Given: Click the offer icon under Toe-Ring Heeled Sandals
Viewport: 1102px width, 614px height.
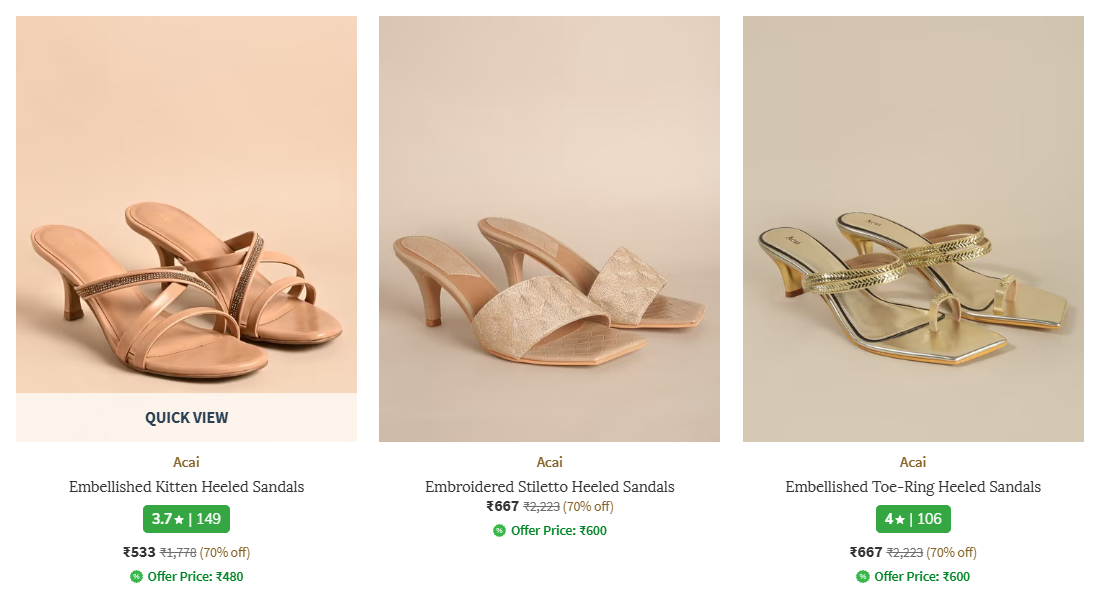Looking at the screenshot, I should 862,576.
